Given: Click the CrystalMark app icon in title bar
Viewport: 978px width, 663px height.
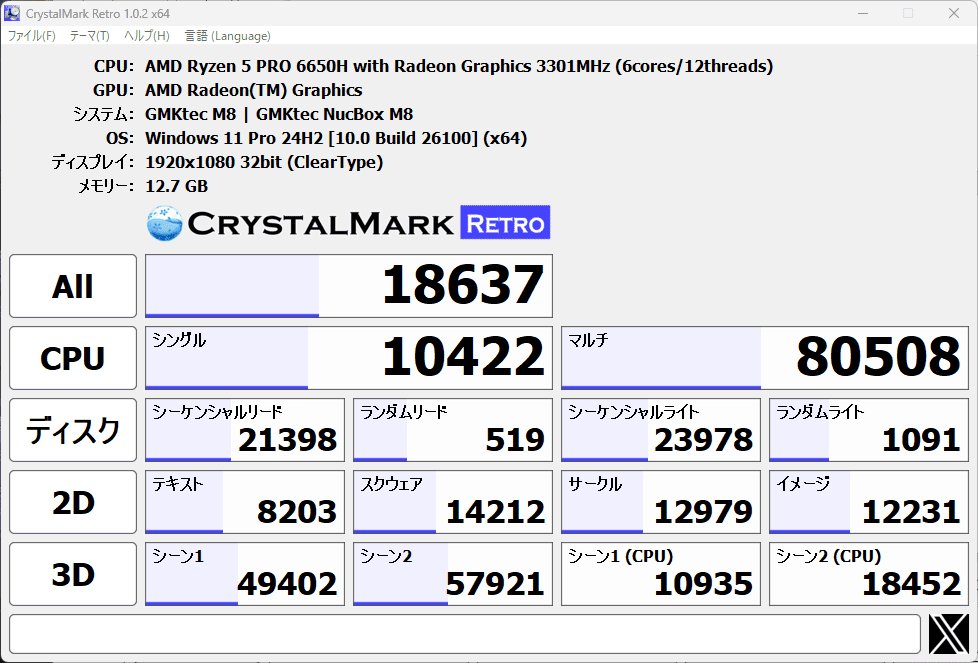Looking at the screenshot, I should [13, 13].
